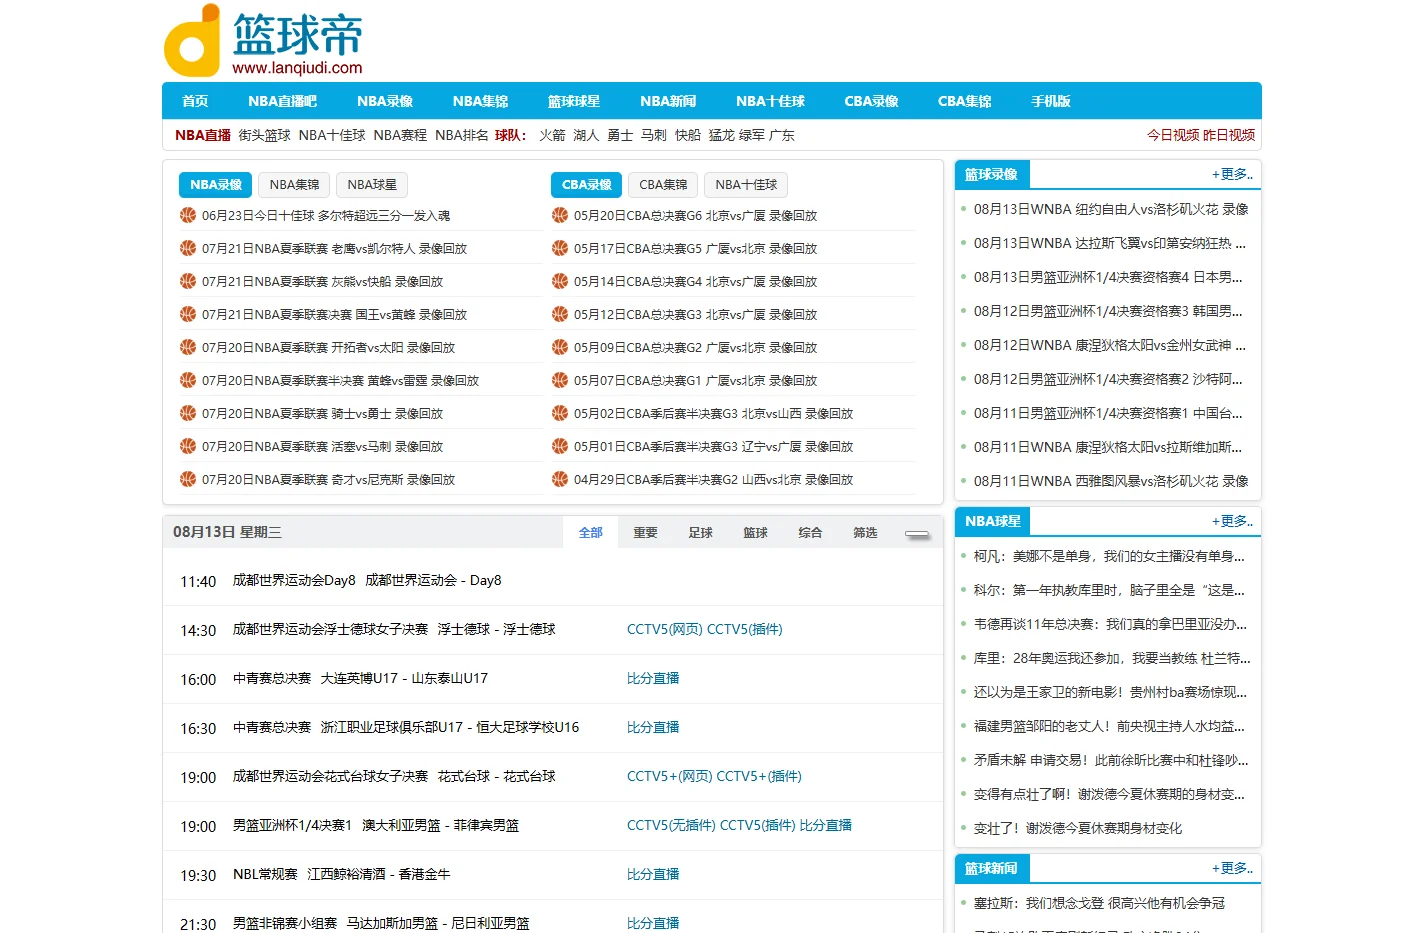Select the NBA十佳球 tab beside CBA集锦
Image resolution: width=1424 pixels, height=933 pixels.
pyautogui.click(x=746, y=185)
